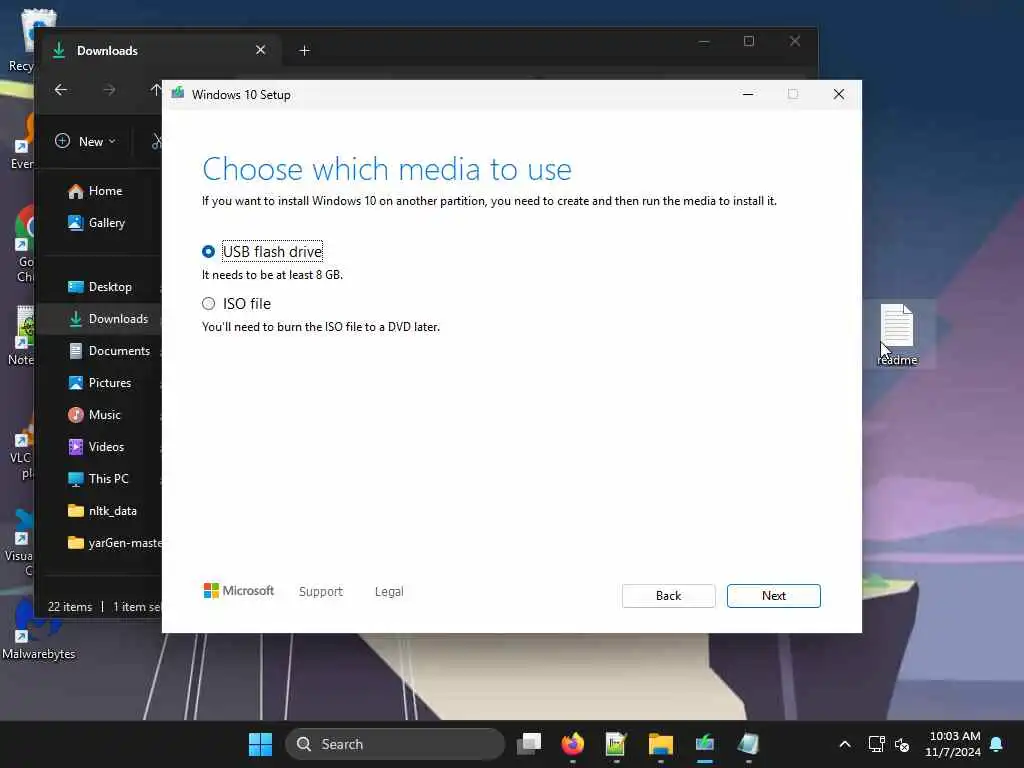Click the Back button in Windows 10 Setup

tap(668, 596)
